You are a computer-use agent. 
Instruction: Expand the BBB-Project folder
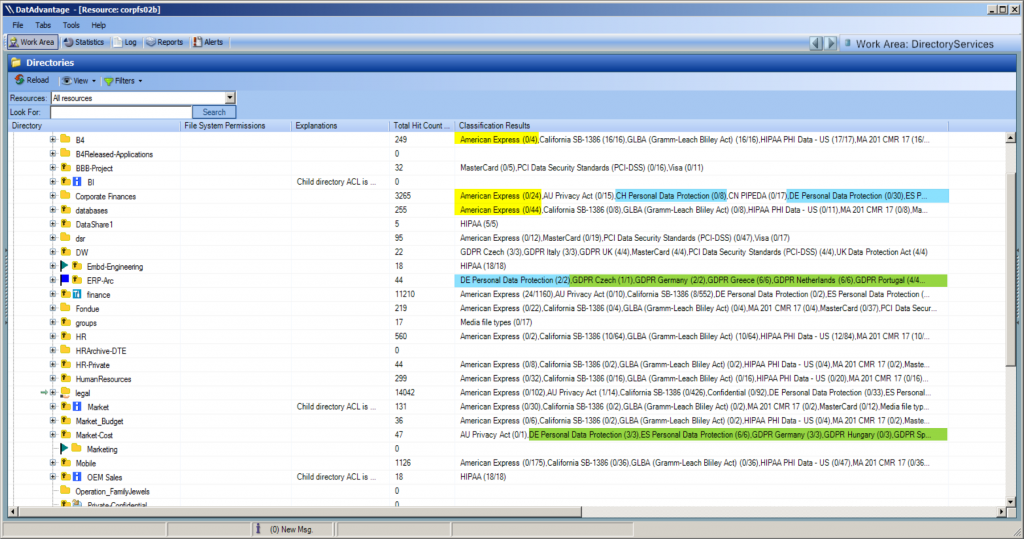pos(53,168)
